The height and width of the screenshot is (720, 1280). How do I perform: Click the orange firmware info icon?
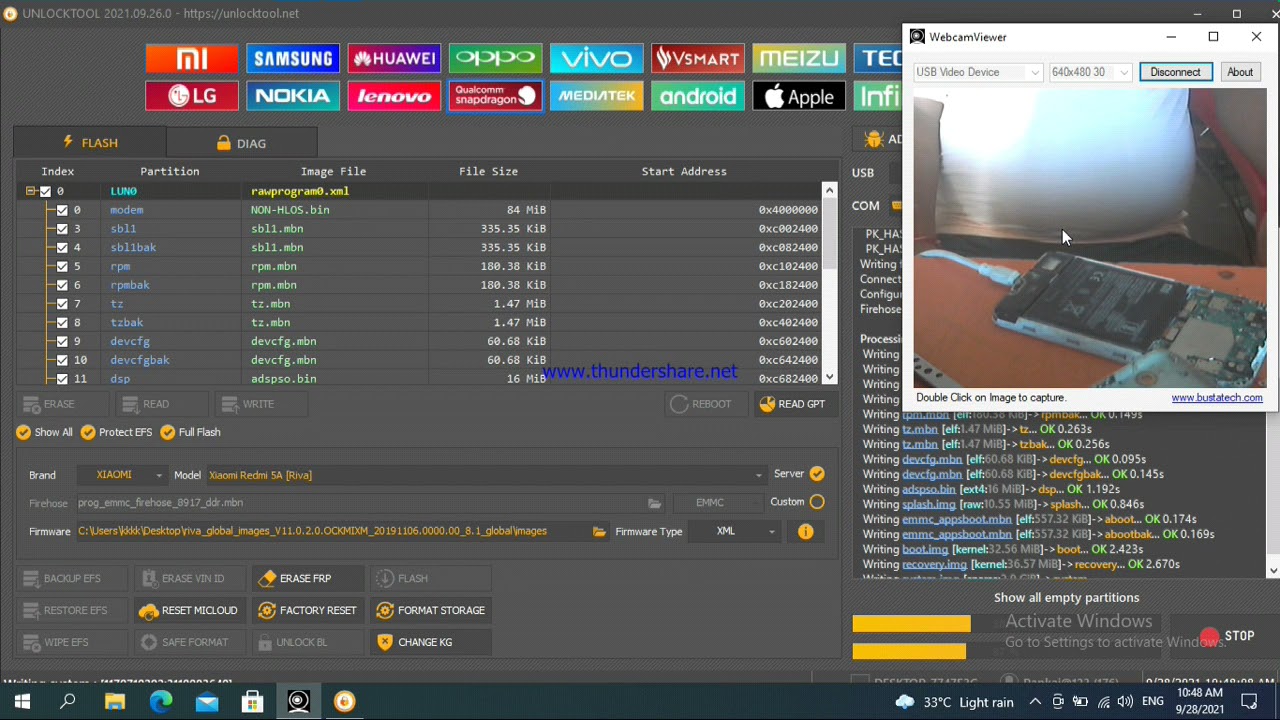click(x=805, y=532)
